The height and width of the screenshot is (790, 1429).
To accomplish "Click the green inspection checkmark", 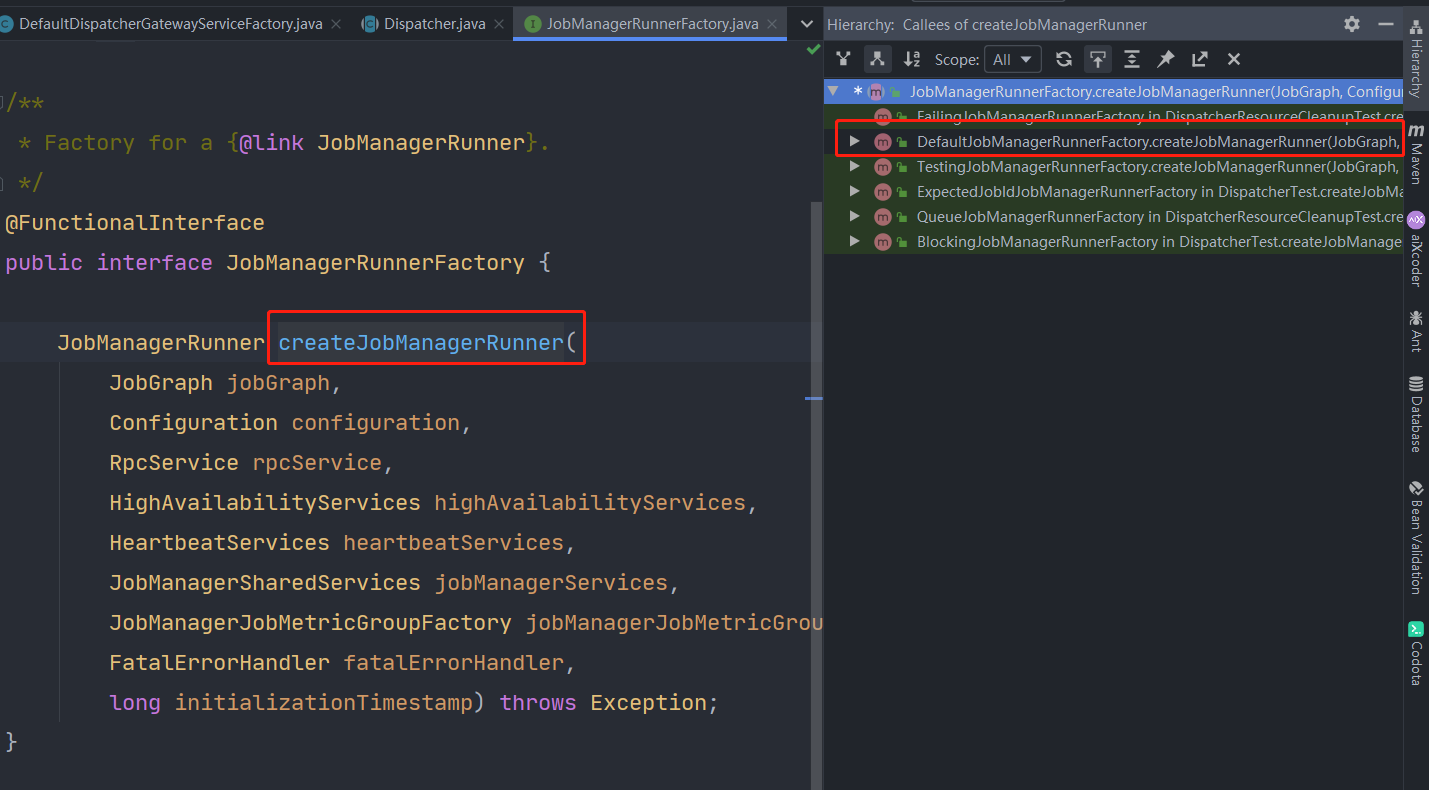I will tap(813, 49).
